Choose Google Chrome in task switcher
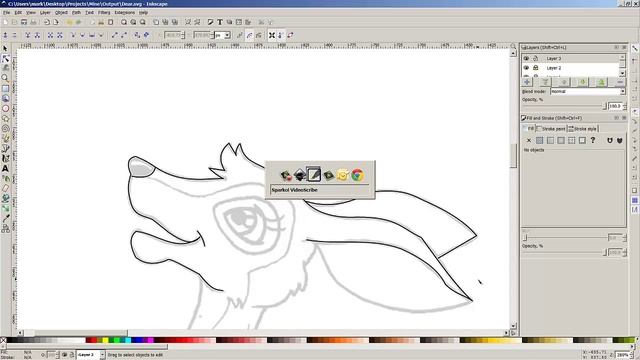Viewport: 640px width, 360px height. [x=358, y=175]
